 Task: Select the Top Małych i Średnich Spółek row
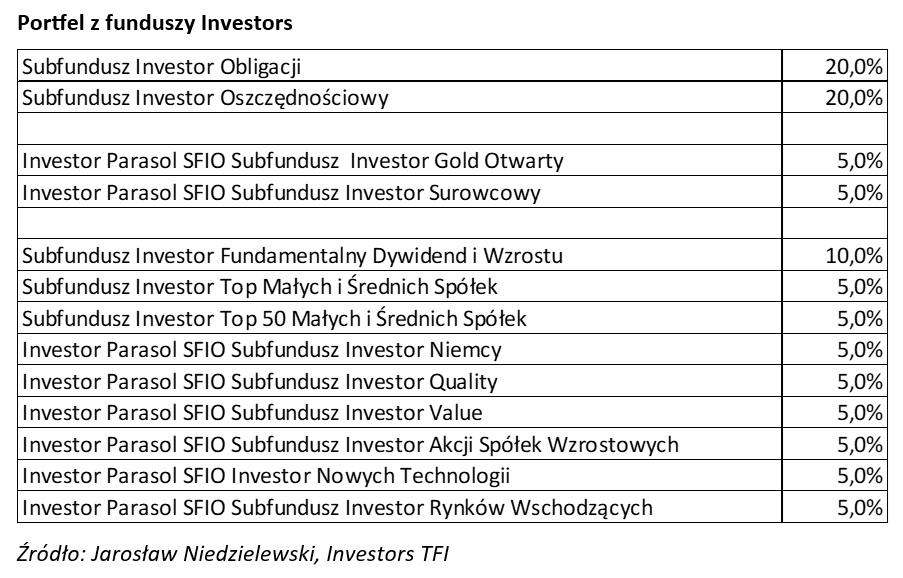pos(260,287)
